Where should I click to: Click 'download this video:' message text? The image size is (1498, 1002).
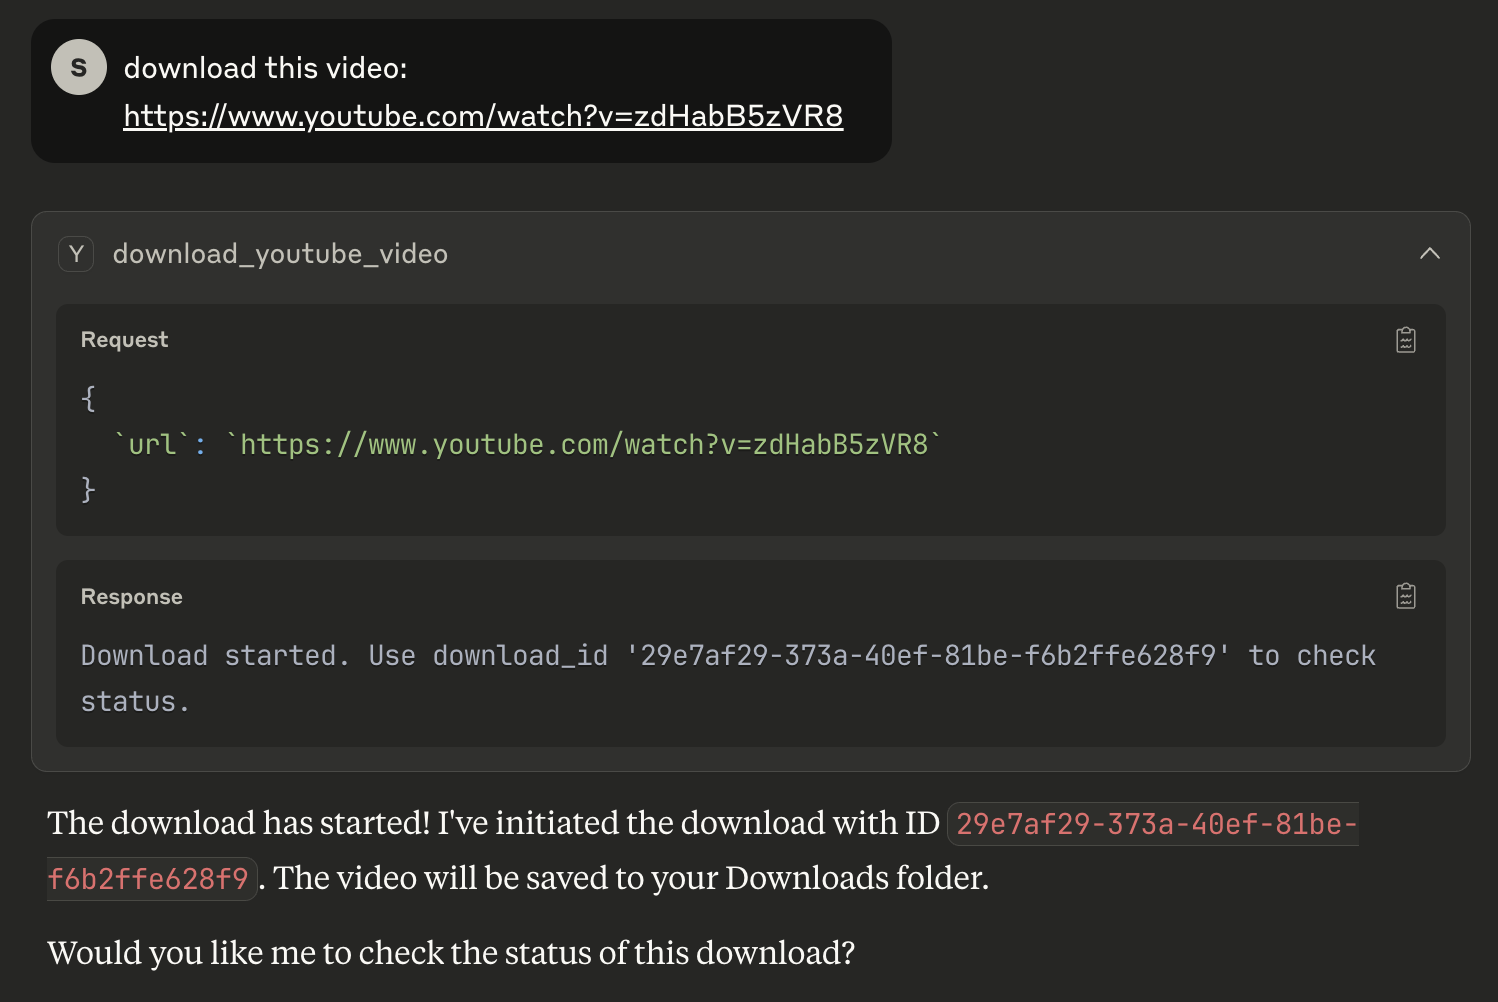click(x=266, y=68)
